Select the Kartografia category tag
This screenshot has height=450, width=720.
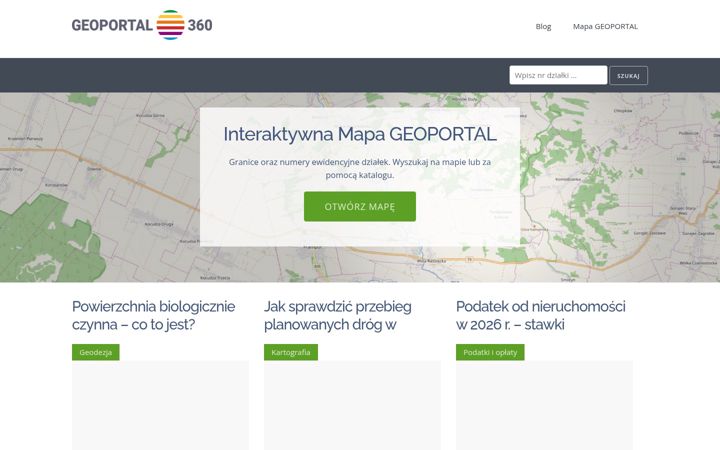click(291, 352)
